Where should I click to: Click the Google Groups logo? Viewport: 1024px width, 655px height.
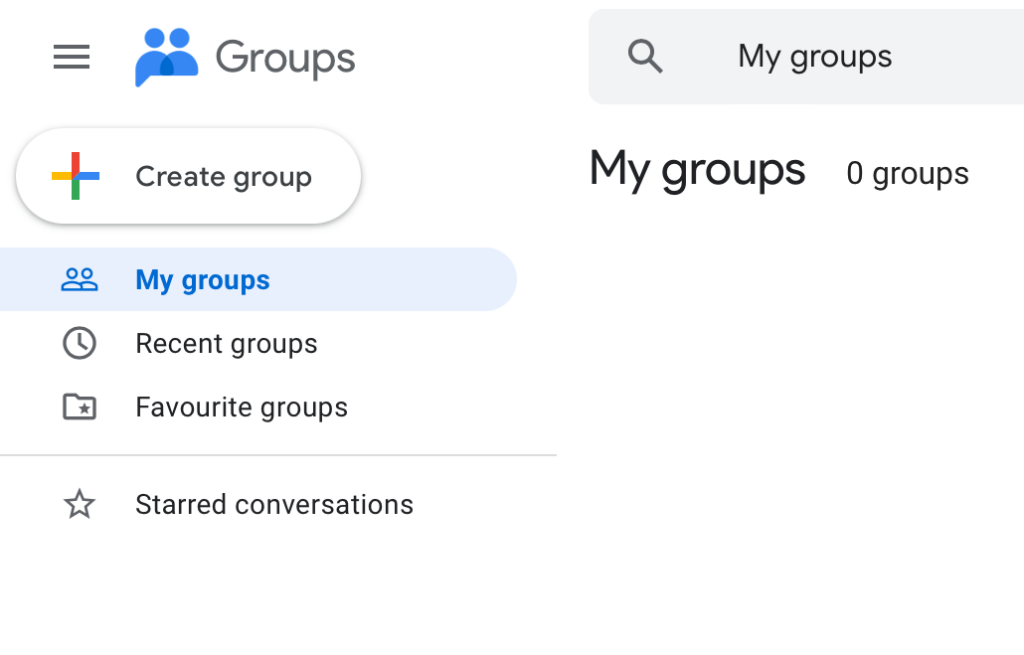point(165,55)
